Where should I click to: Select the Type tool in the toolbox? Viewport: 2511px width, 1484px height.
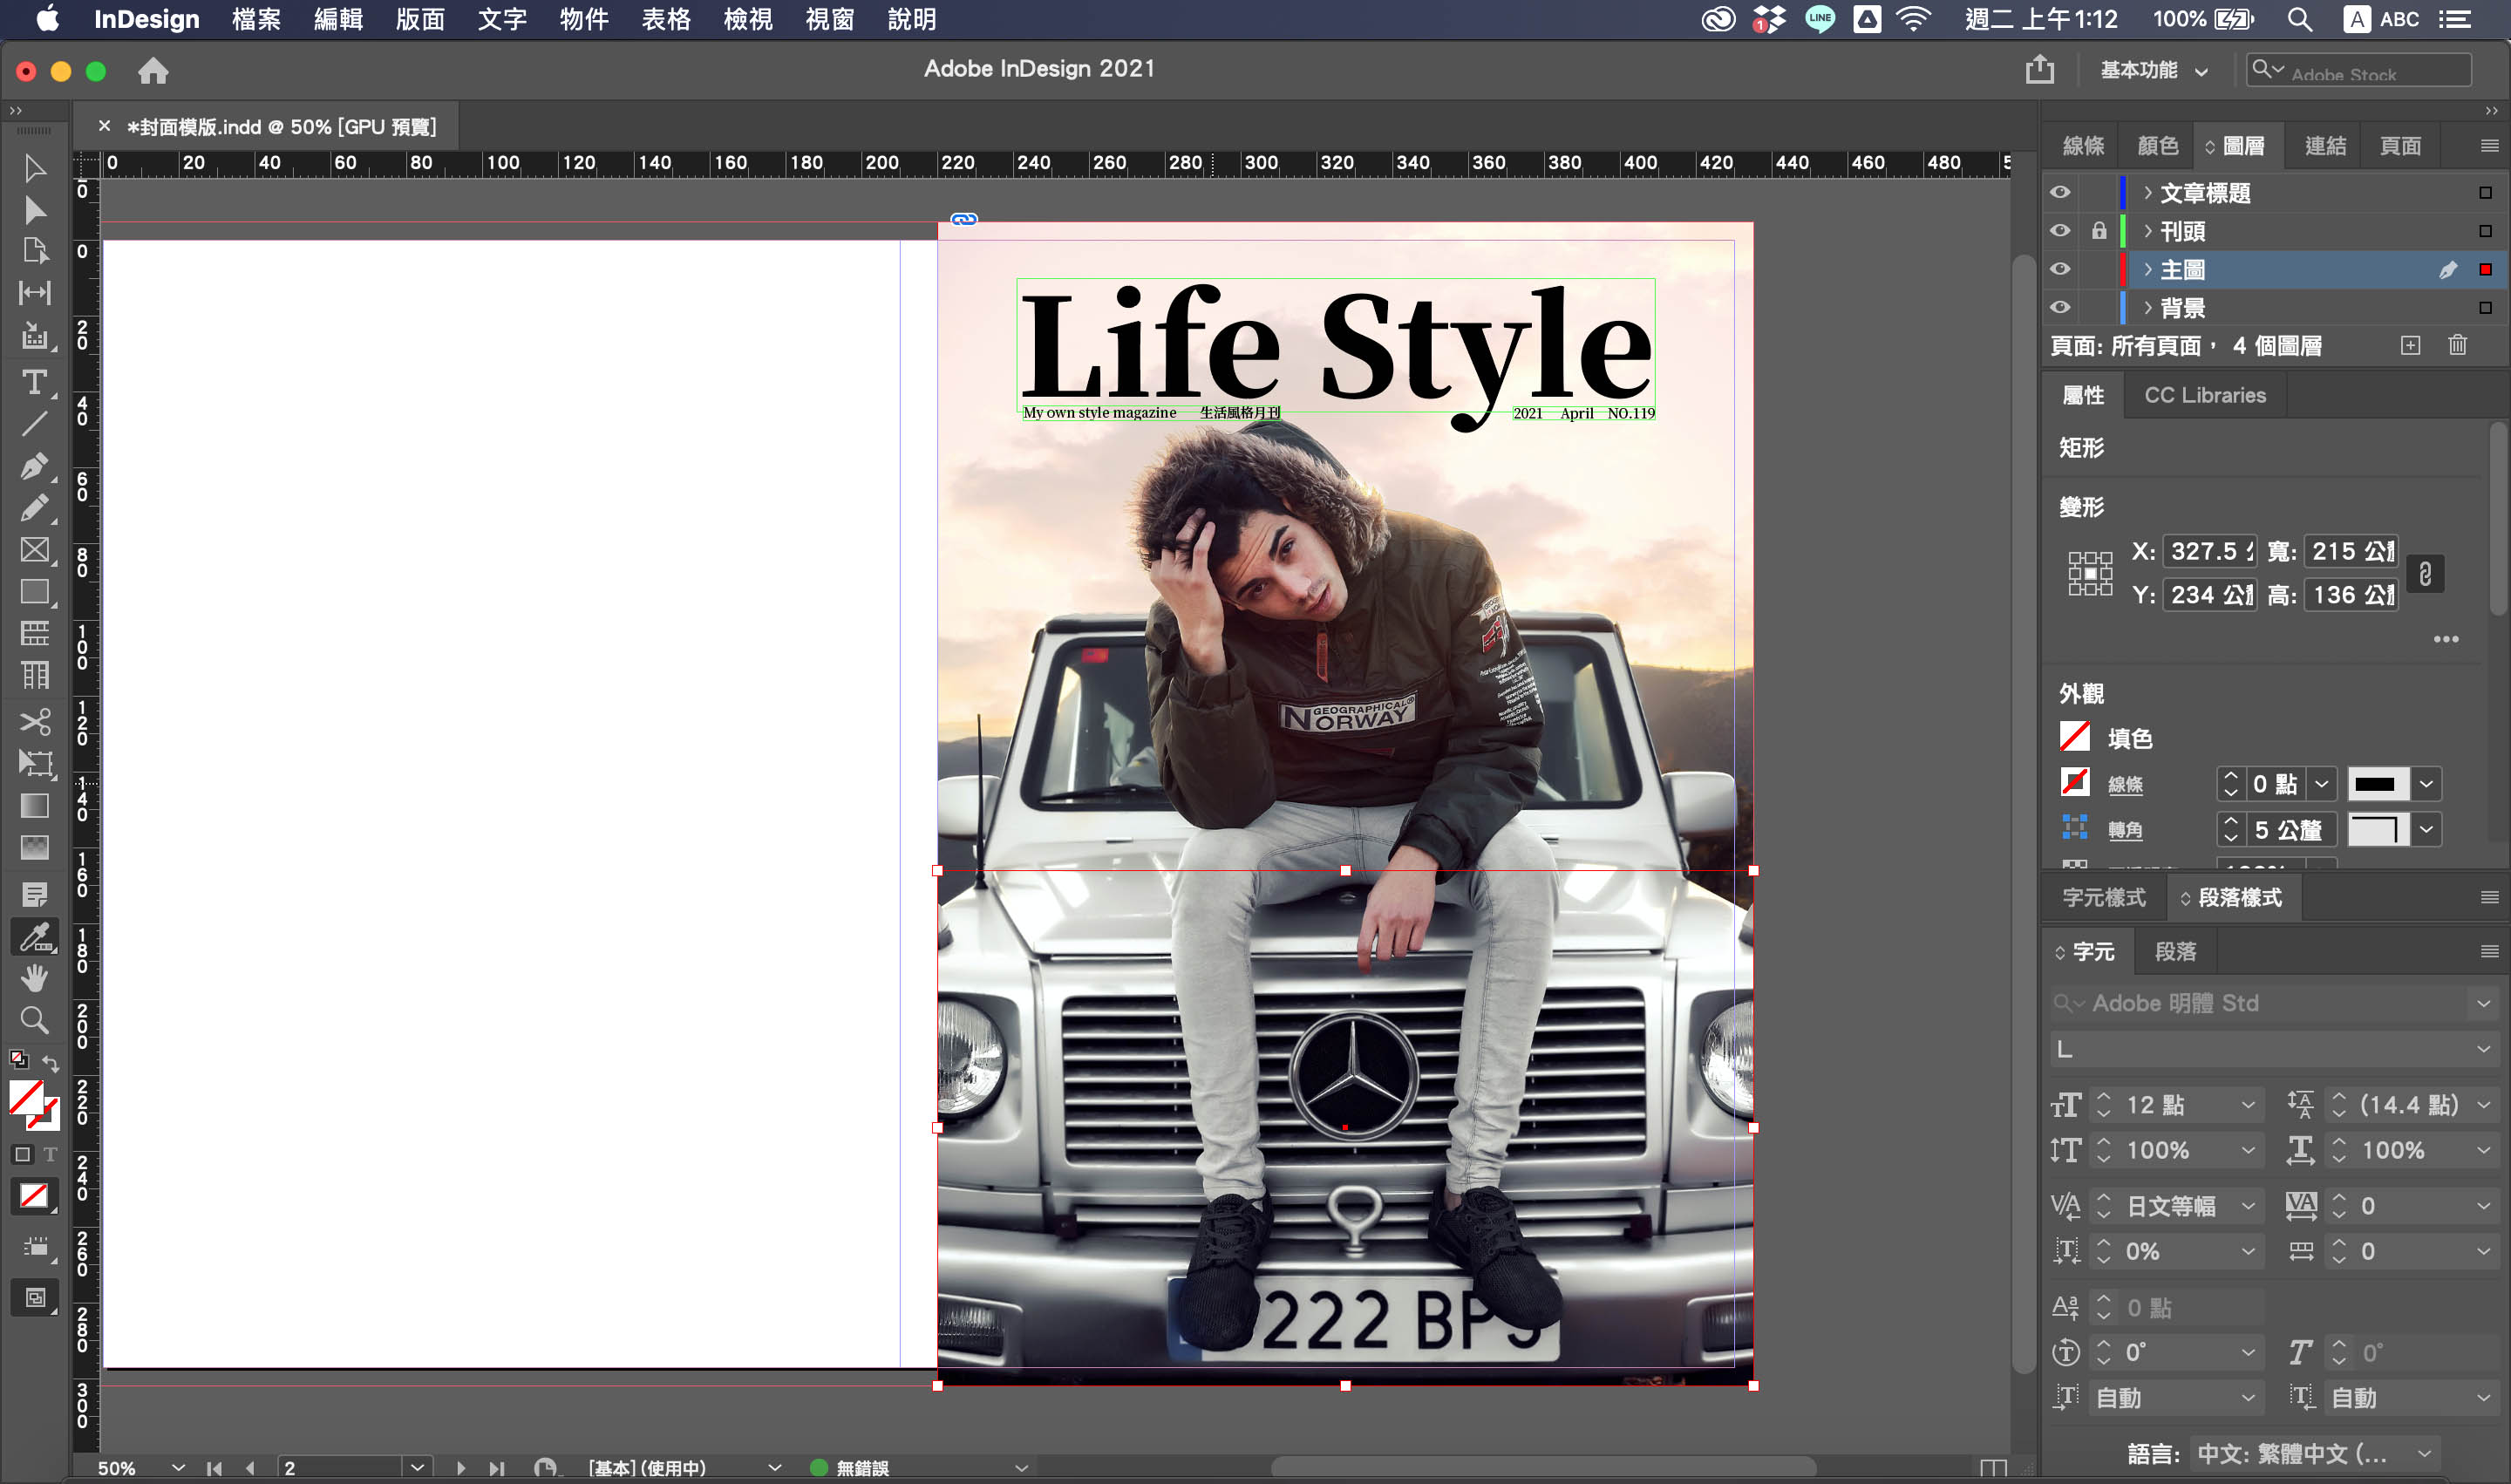34,382
